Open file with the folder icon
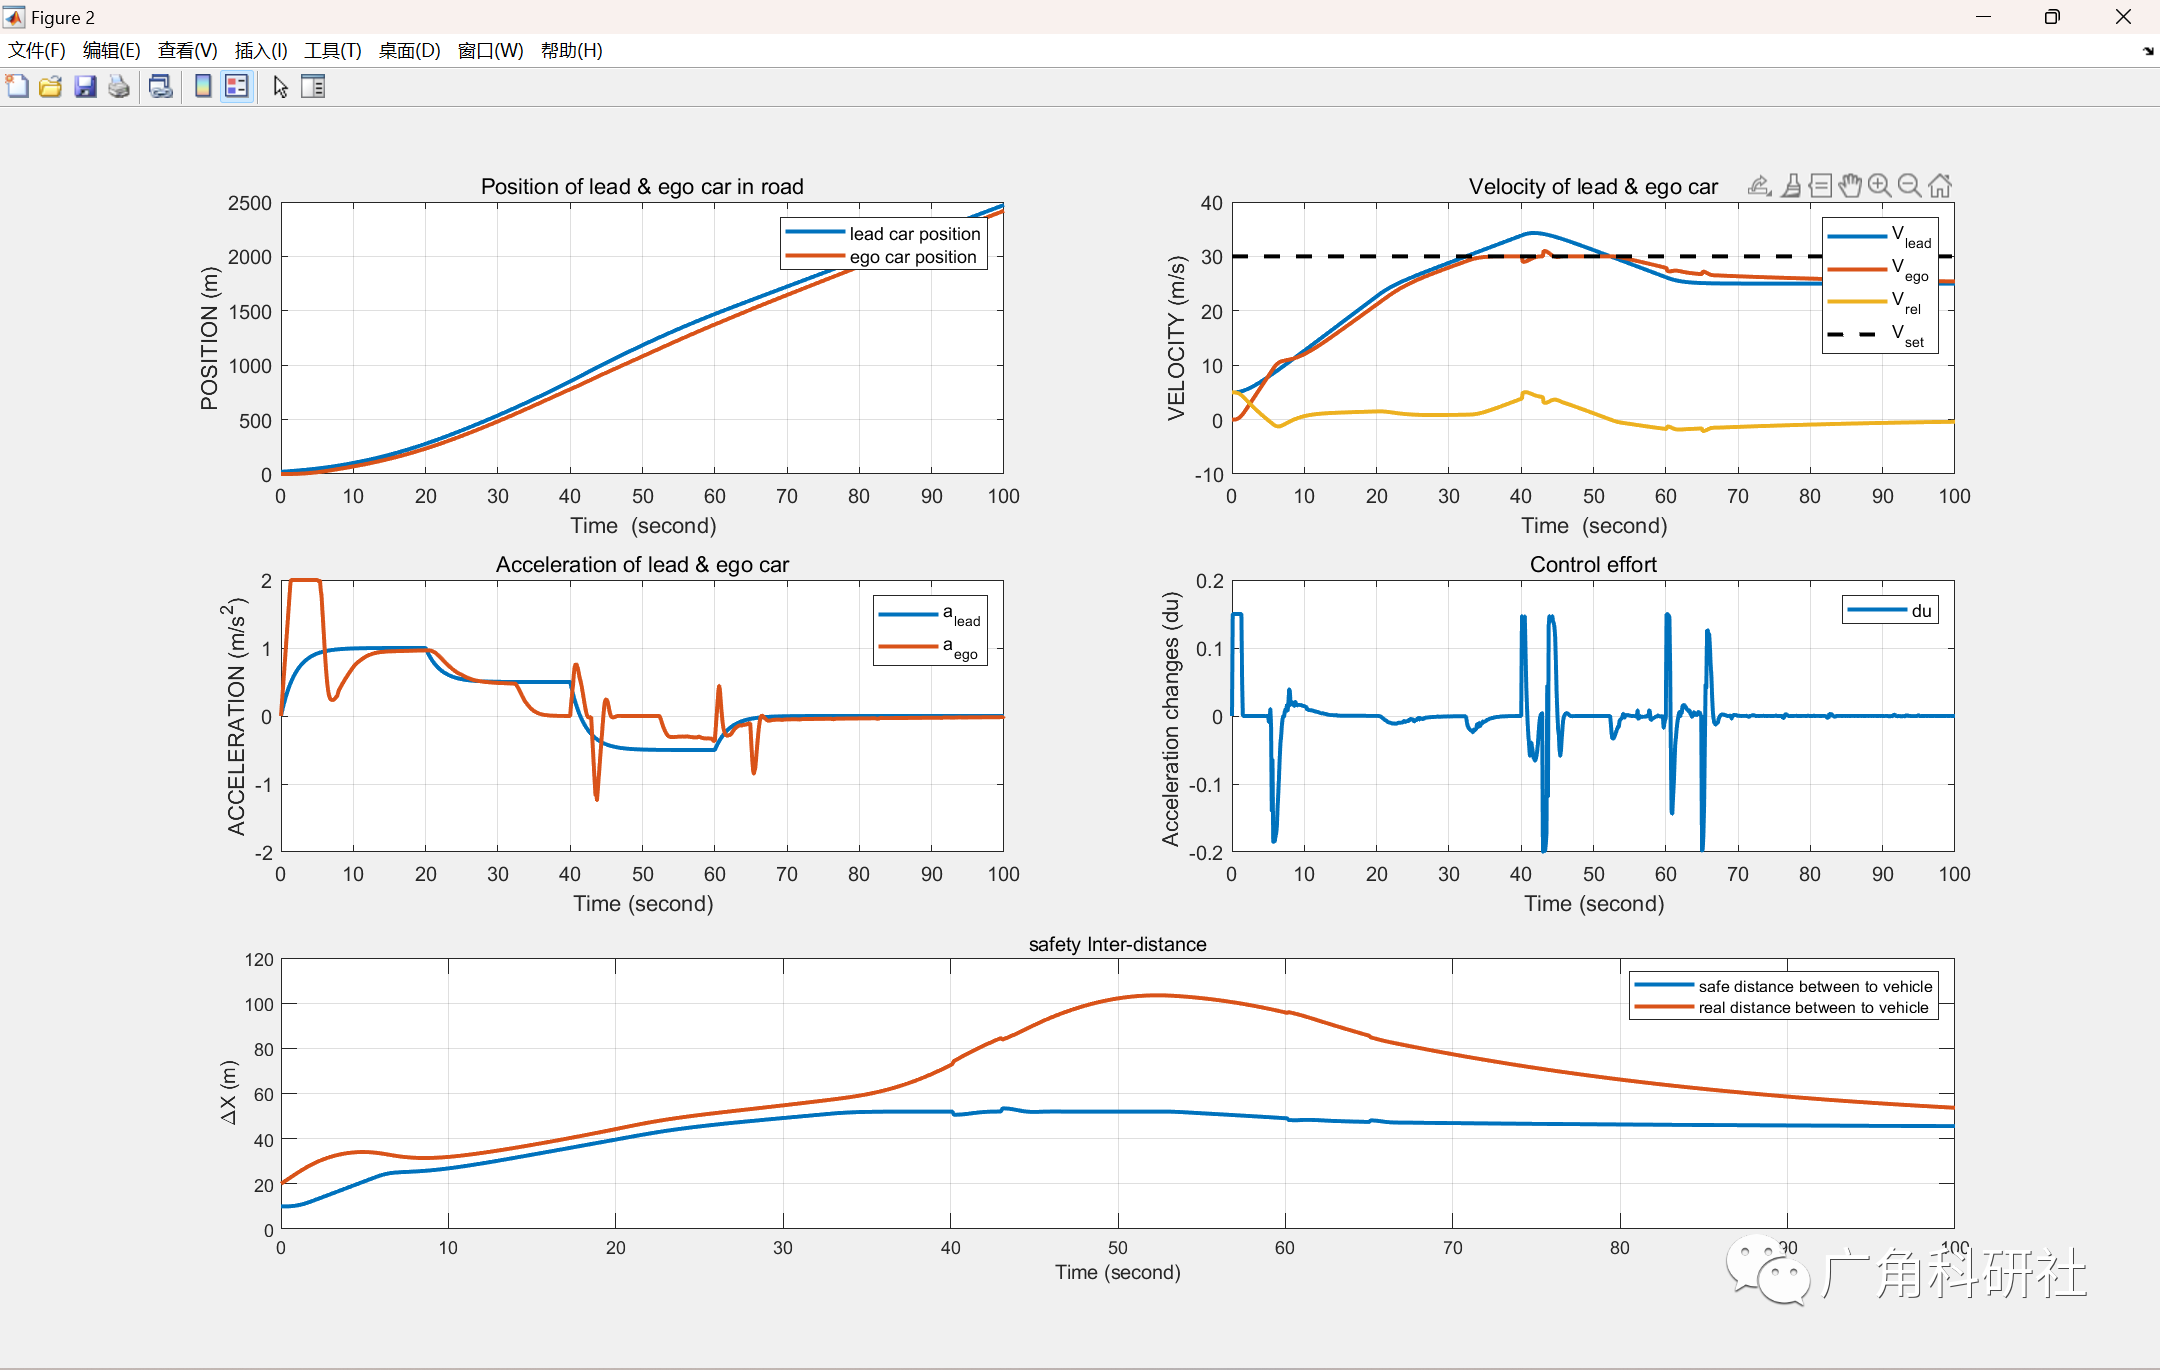Viewport: 2160px width, 1370px height. pyautogui.click(x=51, y=87)
